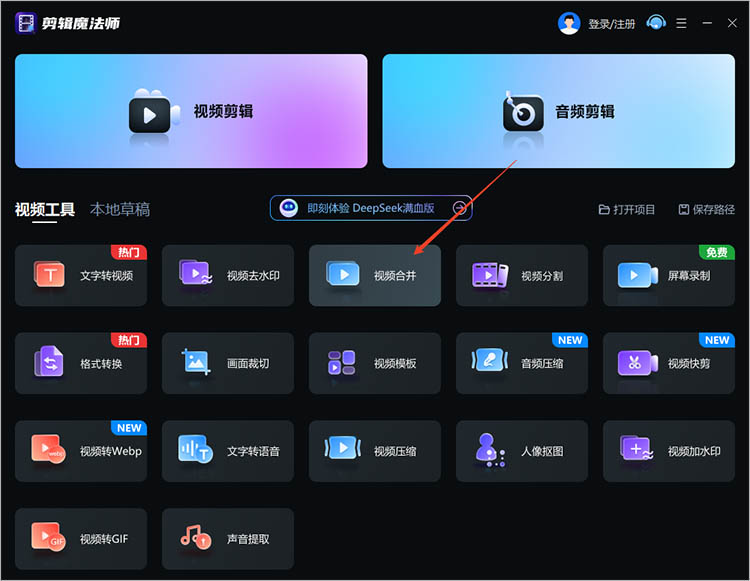Open the 视频加水印 add watermark tool
Screen dimensions: 750x581
coord(669,451)
